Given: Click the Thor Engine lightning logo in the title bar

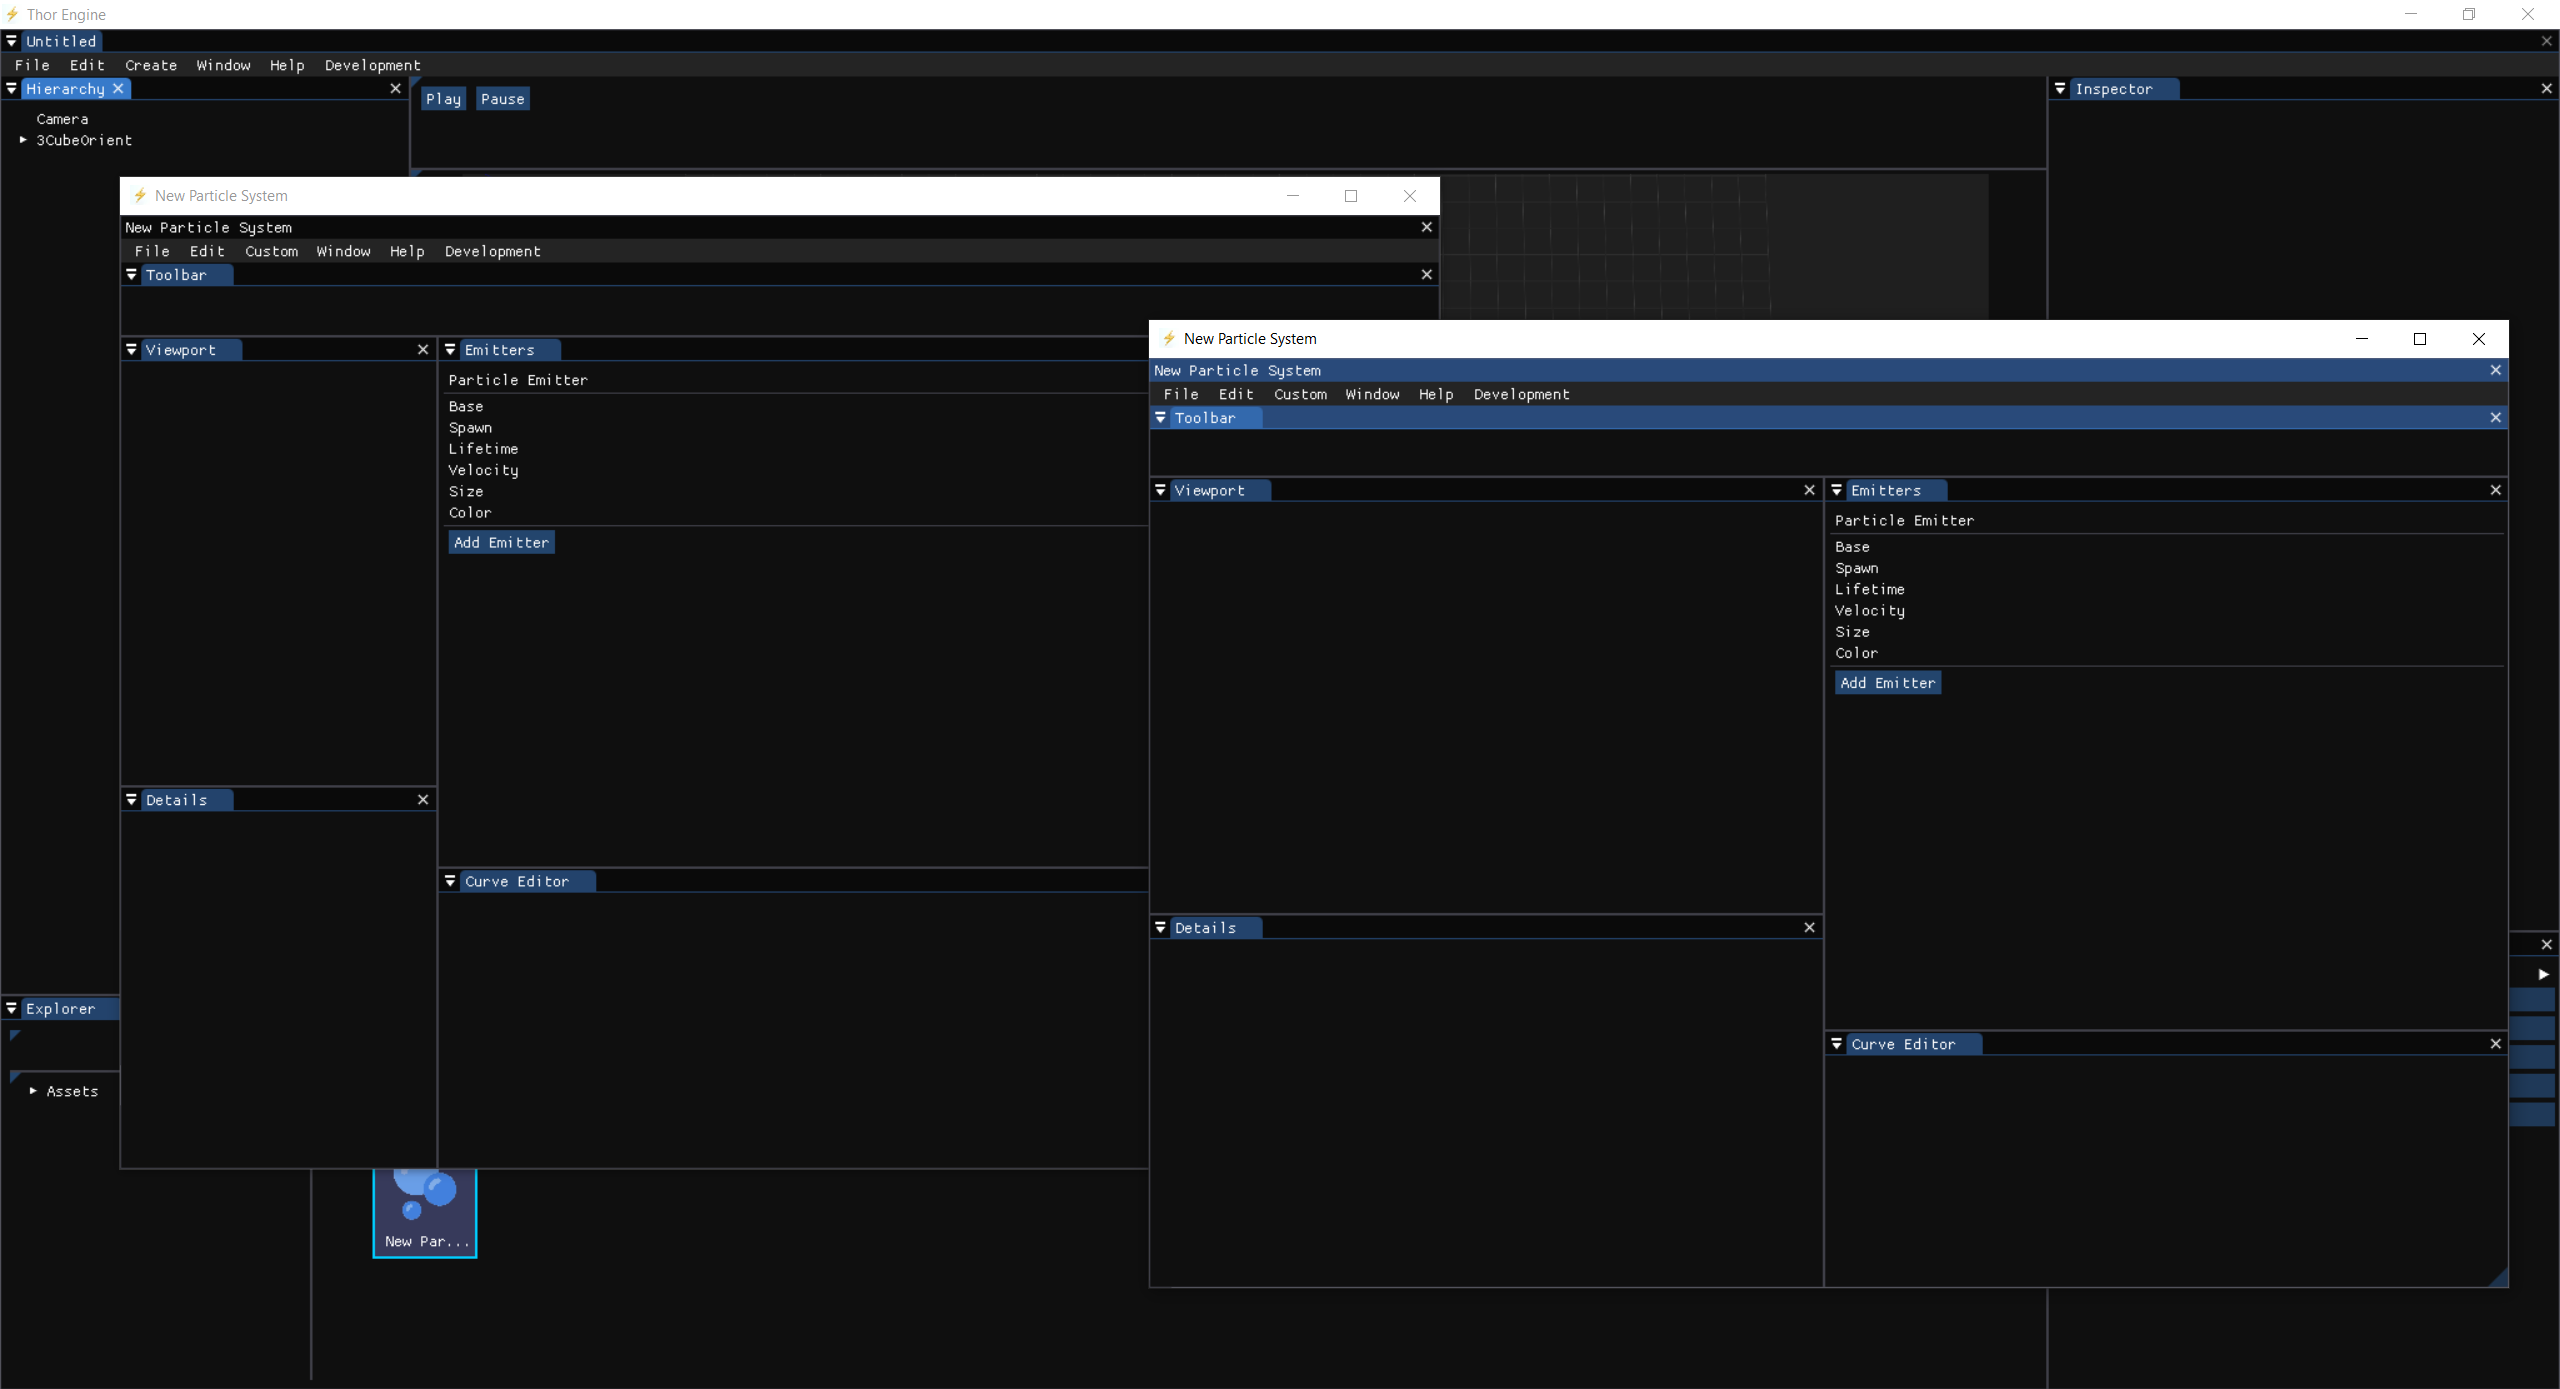Looking at the screenshot, I should pos(12,14).
